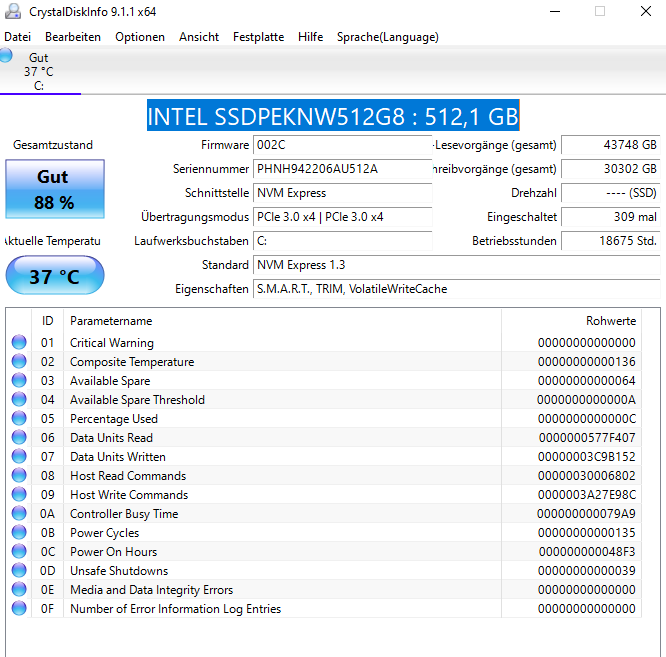Click status orb for Media and Data Integrity Errors

[19, 589]
